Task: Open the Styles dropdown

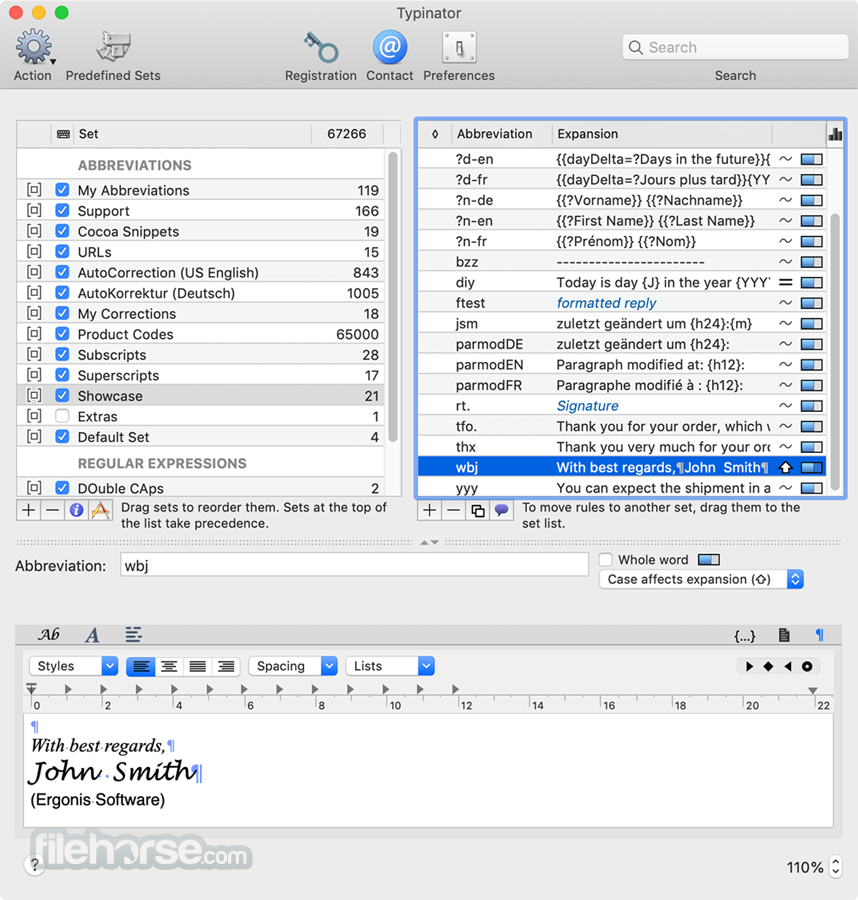Action: [73, 666]
